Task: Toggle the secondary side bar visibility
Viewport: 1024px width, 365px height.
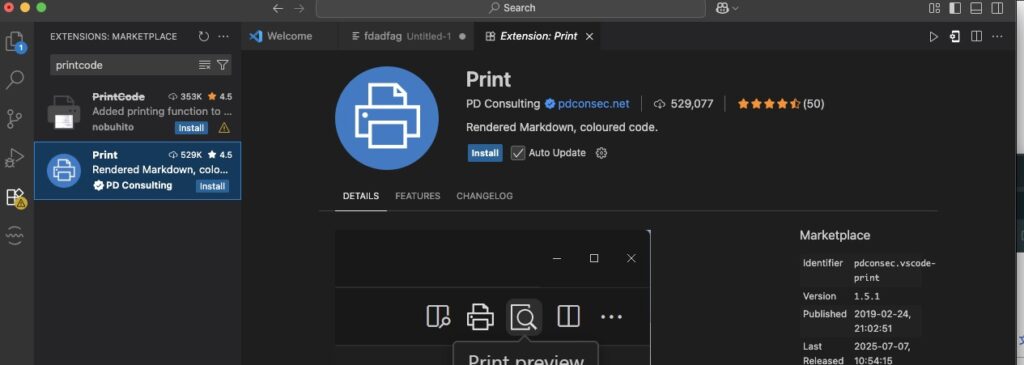Action: (x=997, y=8)
